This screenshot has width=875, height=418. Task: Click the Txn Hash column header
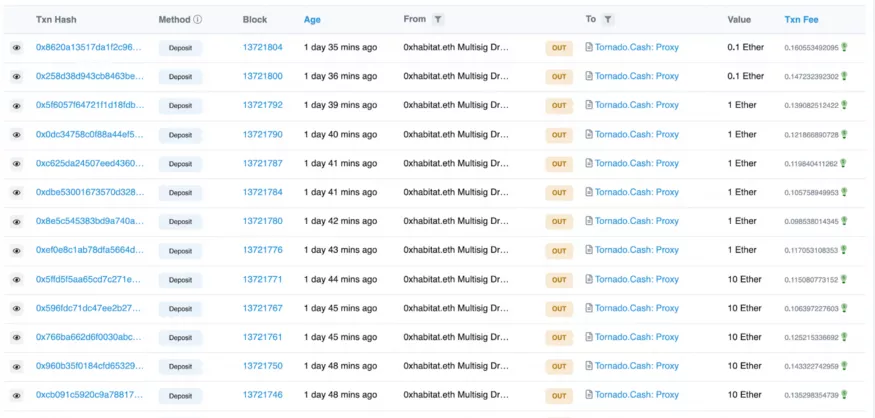[x=56, y=20]
